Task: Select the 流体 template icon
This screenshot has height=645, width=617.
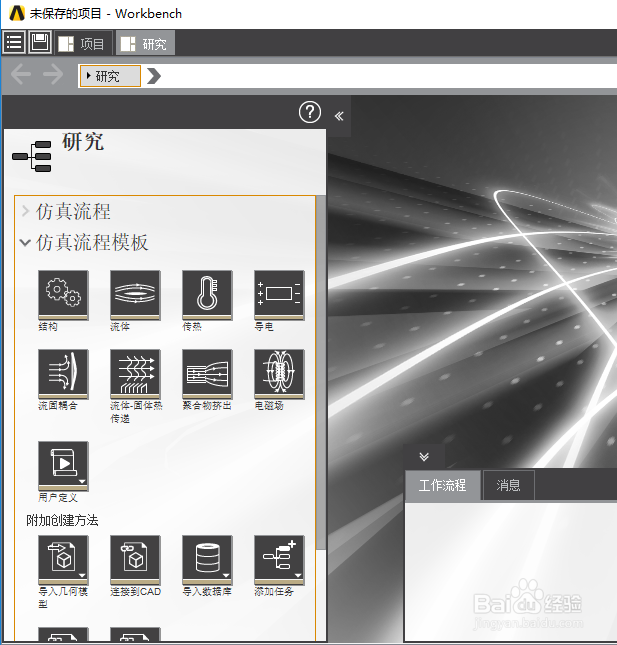Action: 135,295
